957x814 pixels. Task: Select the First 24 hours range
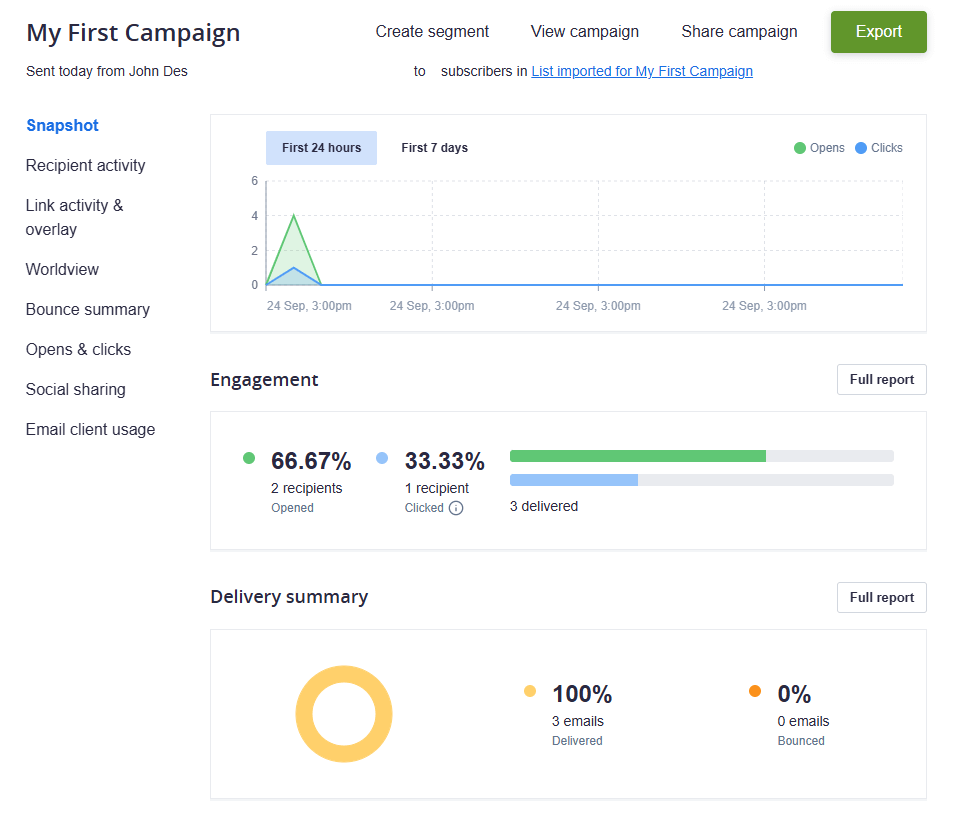[x=321, y=148]
